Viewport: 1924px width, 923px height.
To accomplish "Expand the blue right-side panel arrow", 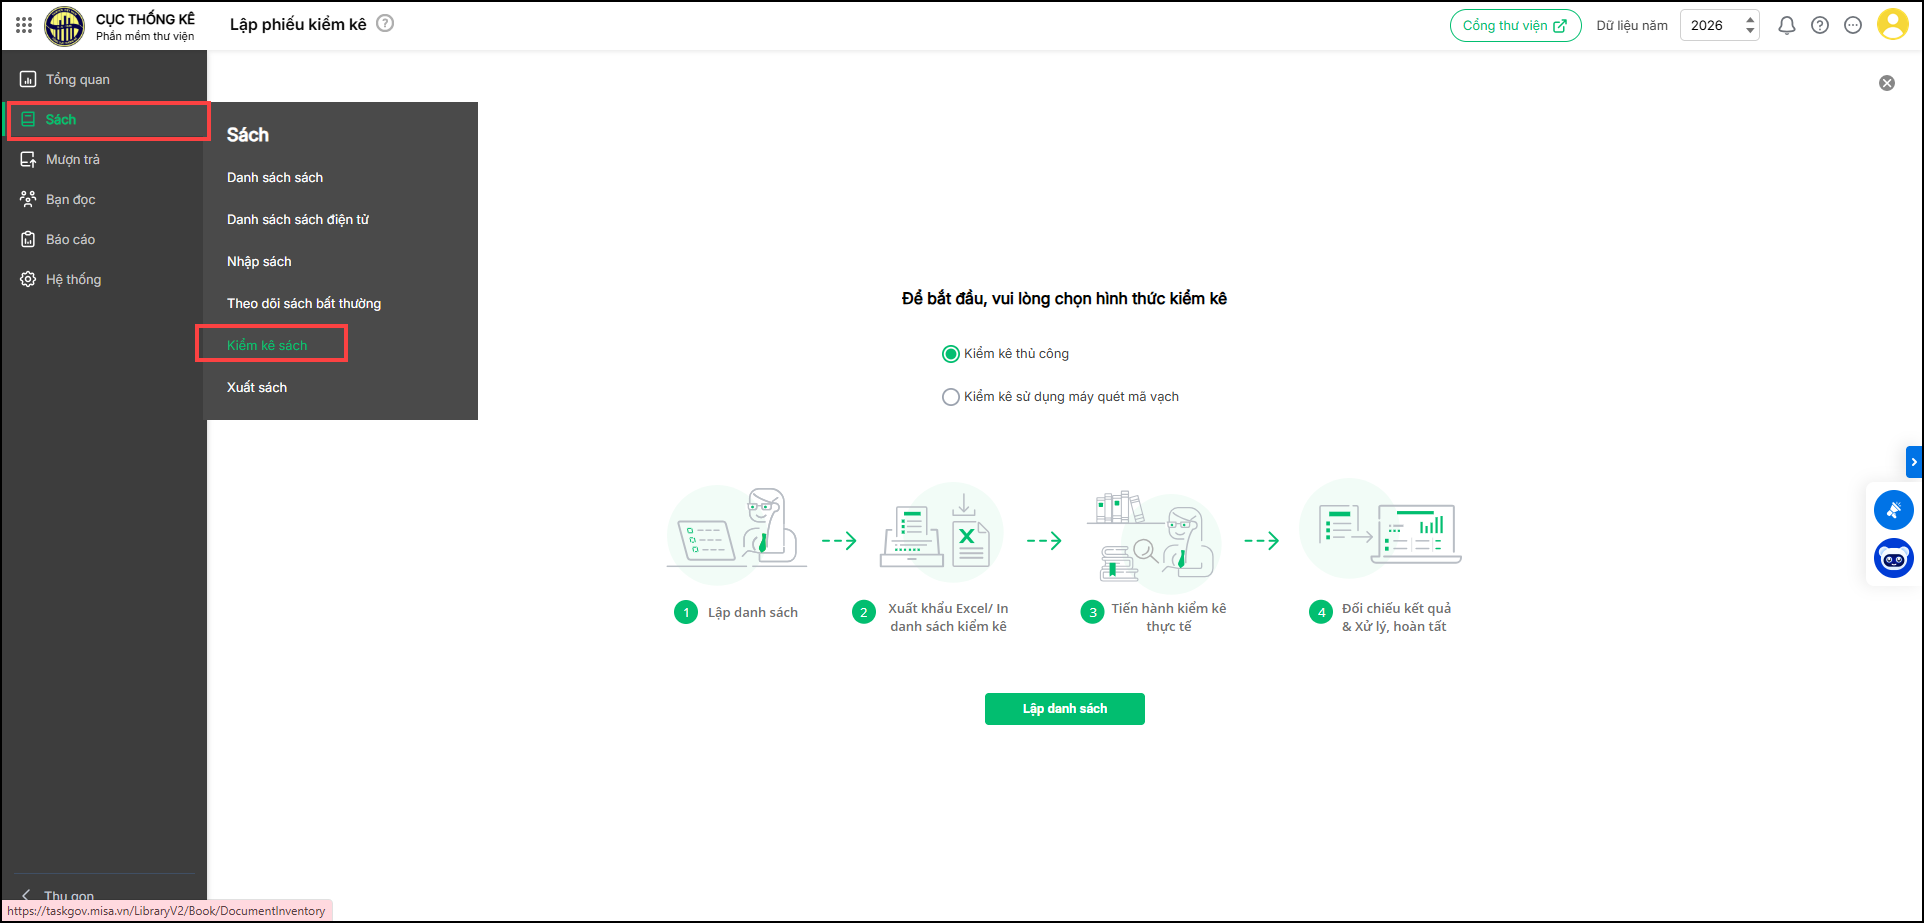I will (x=1914, y=462).
